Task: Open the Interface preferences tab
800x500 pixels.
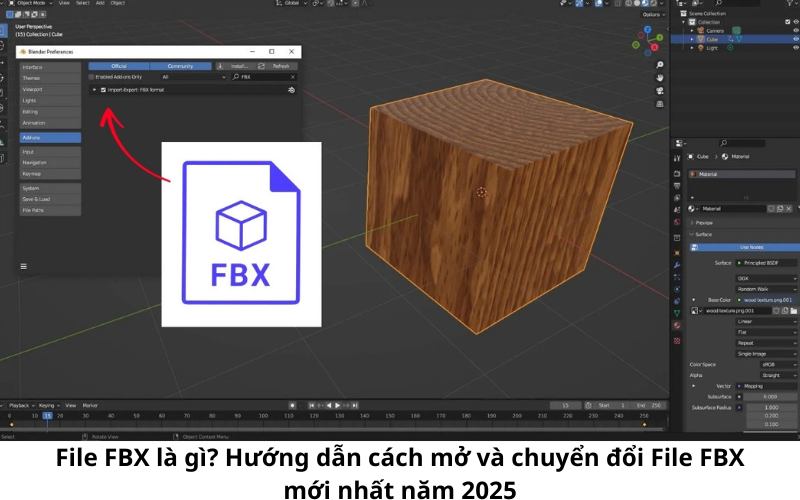Action: pos(50,67)
